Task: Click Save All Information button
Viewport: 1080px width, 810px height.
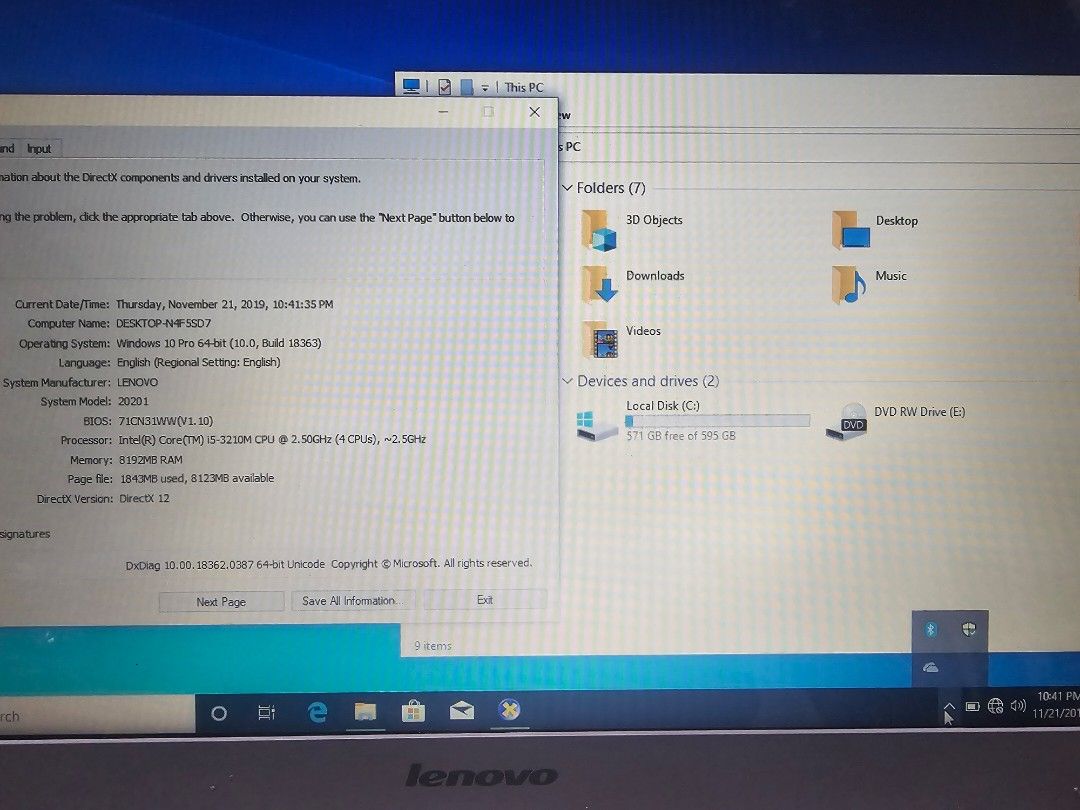Action: click(x=353, y=601)
